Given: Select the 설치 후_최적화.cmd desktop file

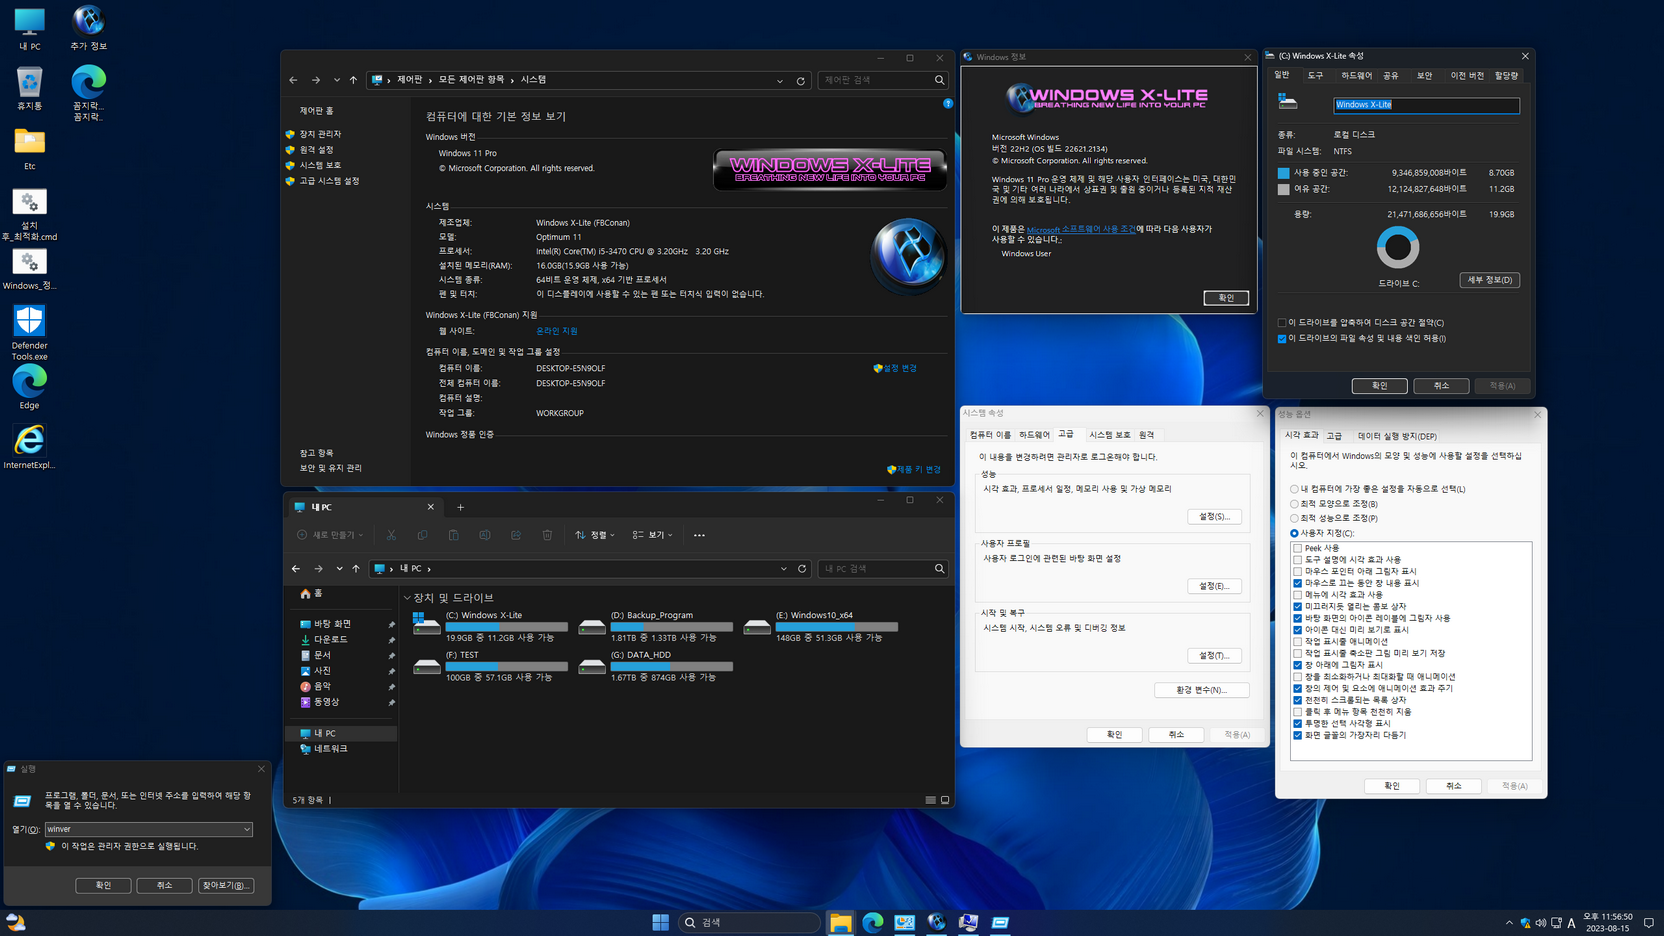Looking at the screenshot, I should tap(29, 215).
